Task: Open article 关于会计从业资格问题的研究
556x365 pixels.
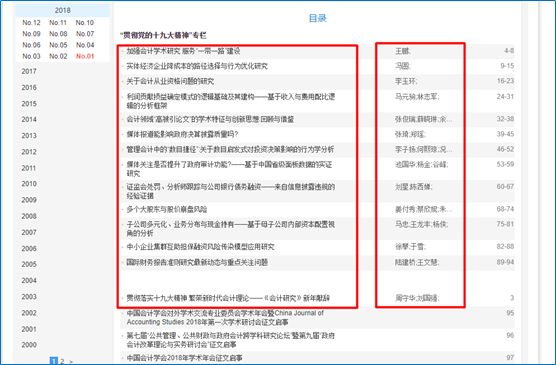Action: tap(170, 81)
